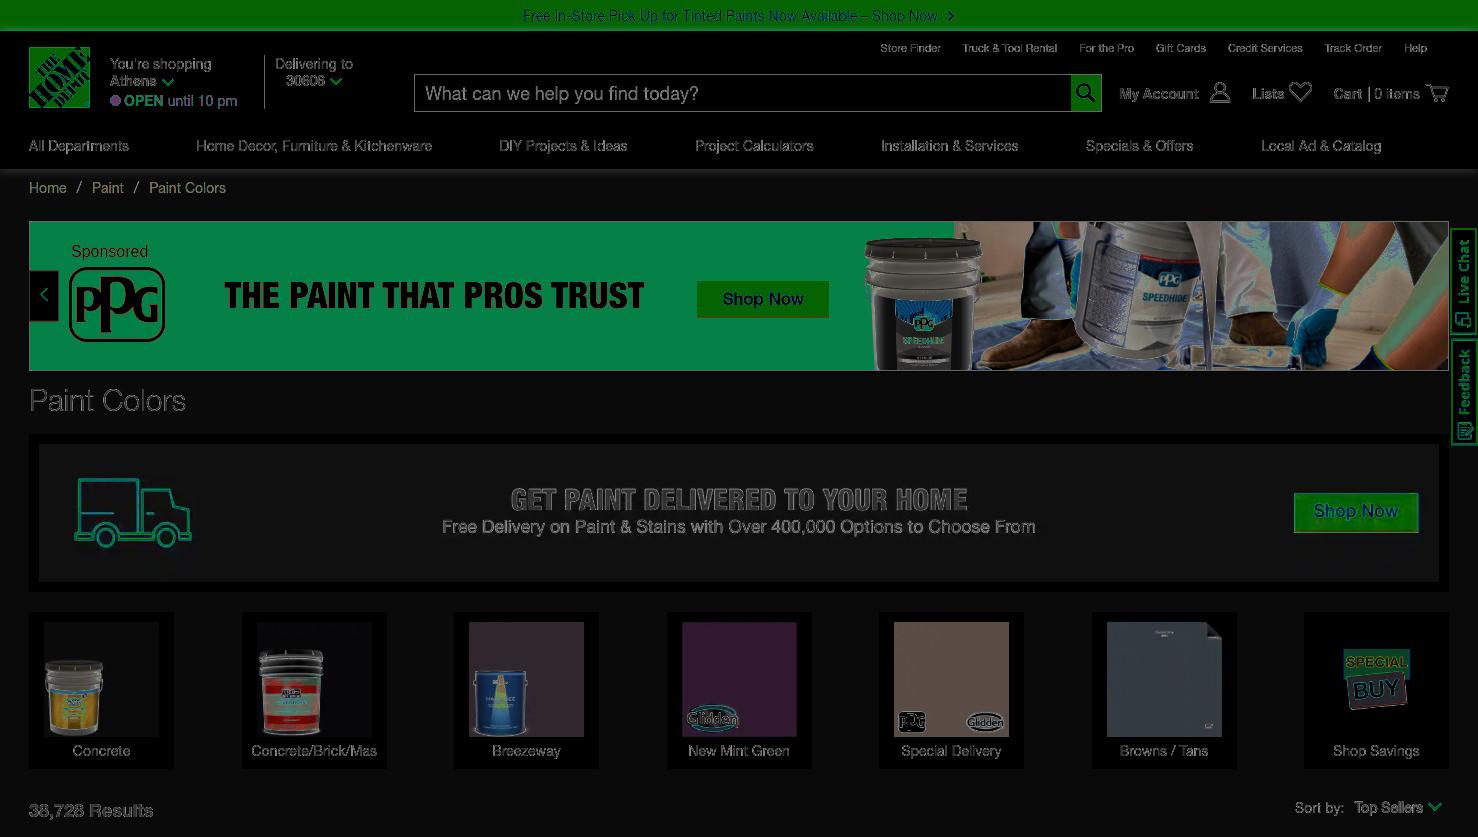The height and width of the screenshot is (837, 1478).
Task: Click the 38,728 Results text
Action: pos(91,811)
